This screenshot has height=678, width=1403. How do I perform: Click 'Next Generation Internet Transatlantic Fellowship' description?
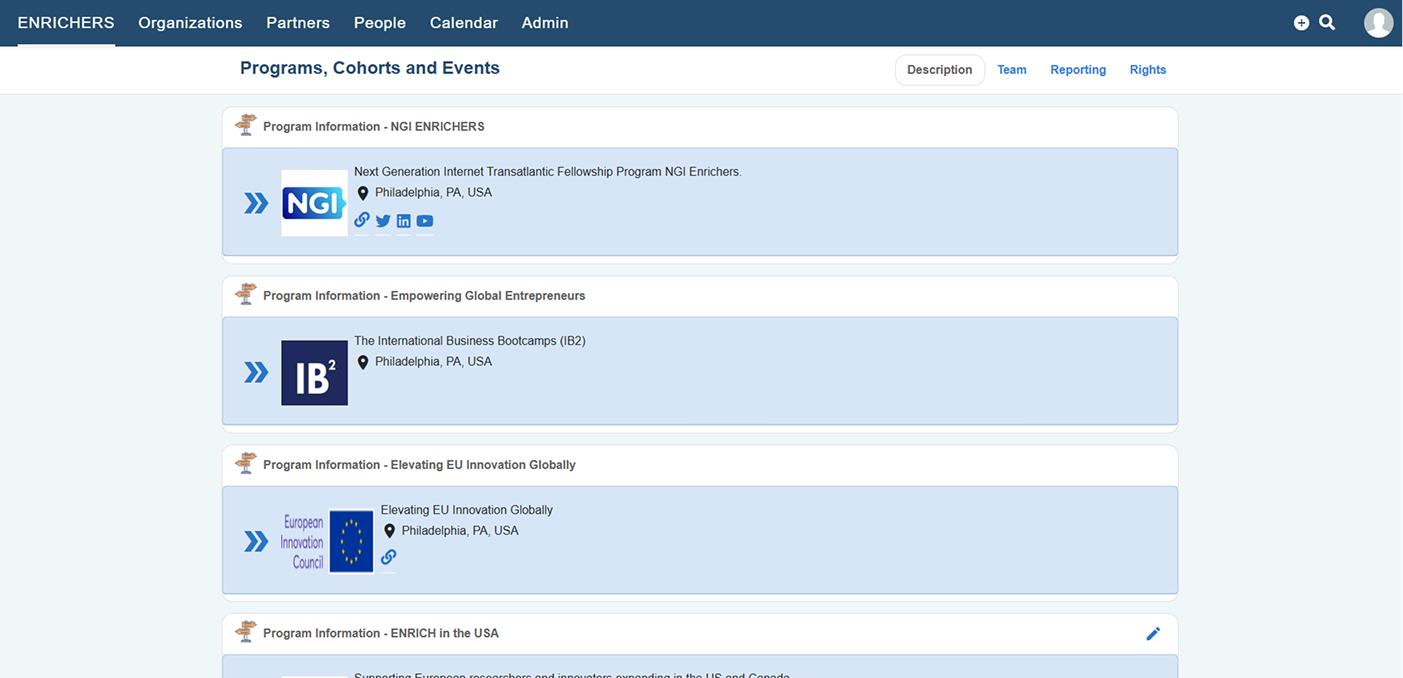click(548, 172)
